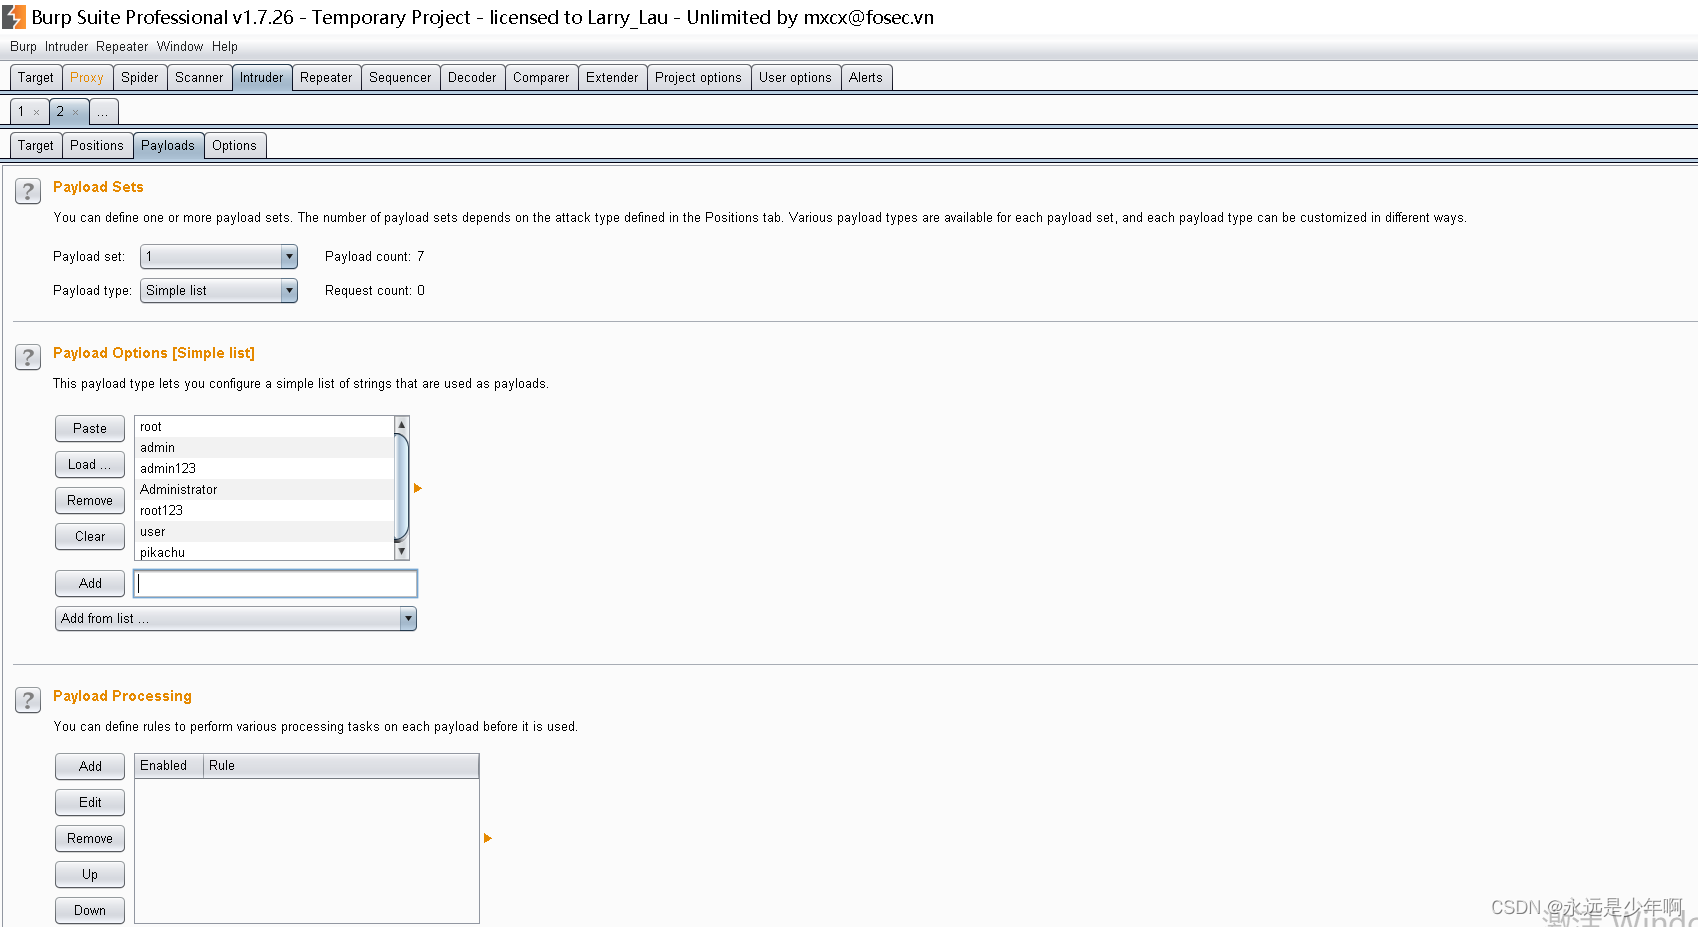Open help for Payload Sets section
Viewport: 1698px width, 927px height.
click(28, 191)
